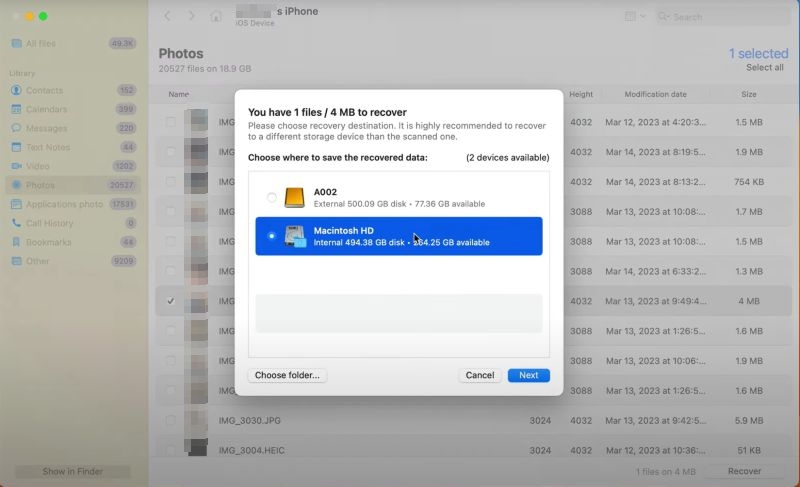Click the Other category icon

[16, 261]
